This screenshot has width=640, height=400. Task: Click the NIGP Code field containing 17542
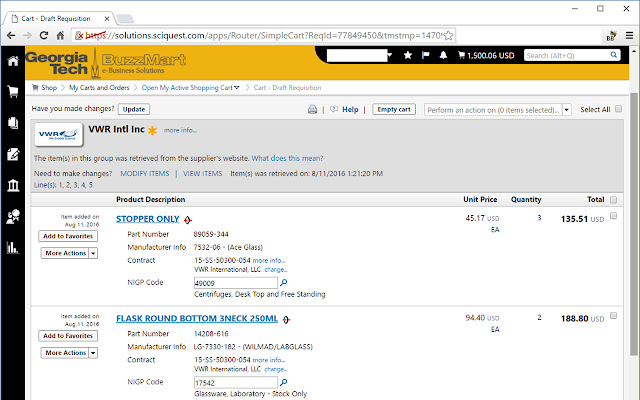236,382
